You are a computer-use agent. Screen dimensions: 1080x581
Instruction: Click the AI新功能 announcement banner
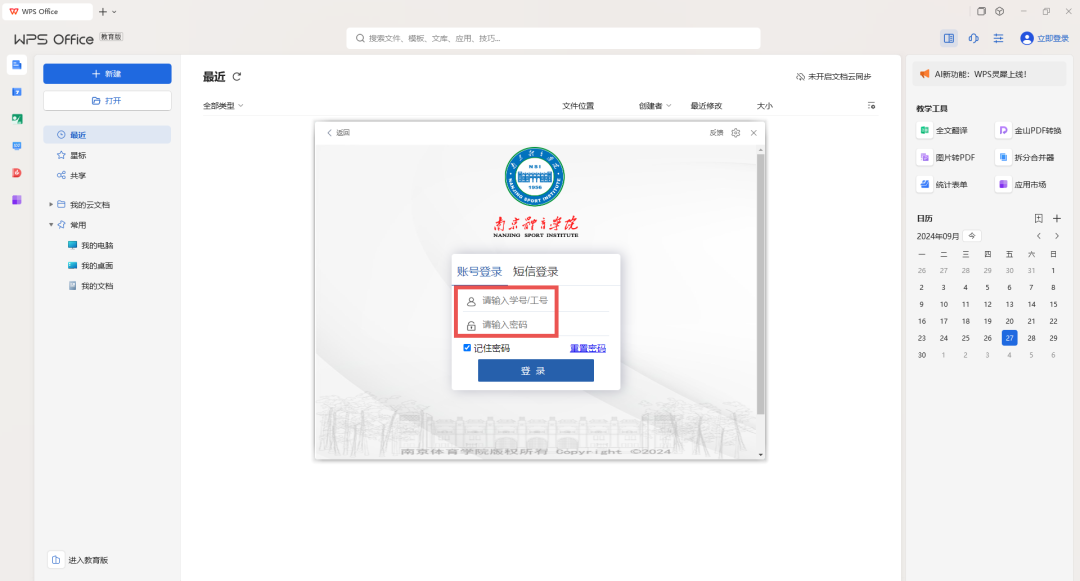[989, 74]
